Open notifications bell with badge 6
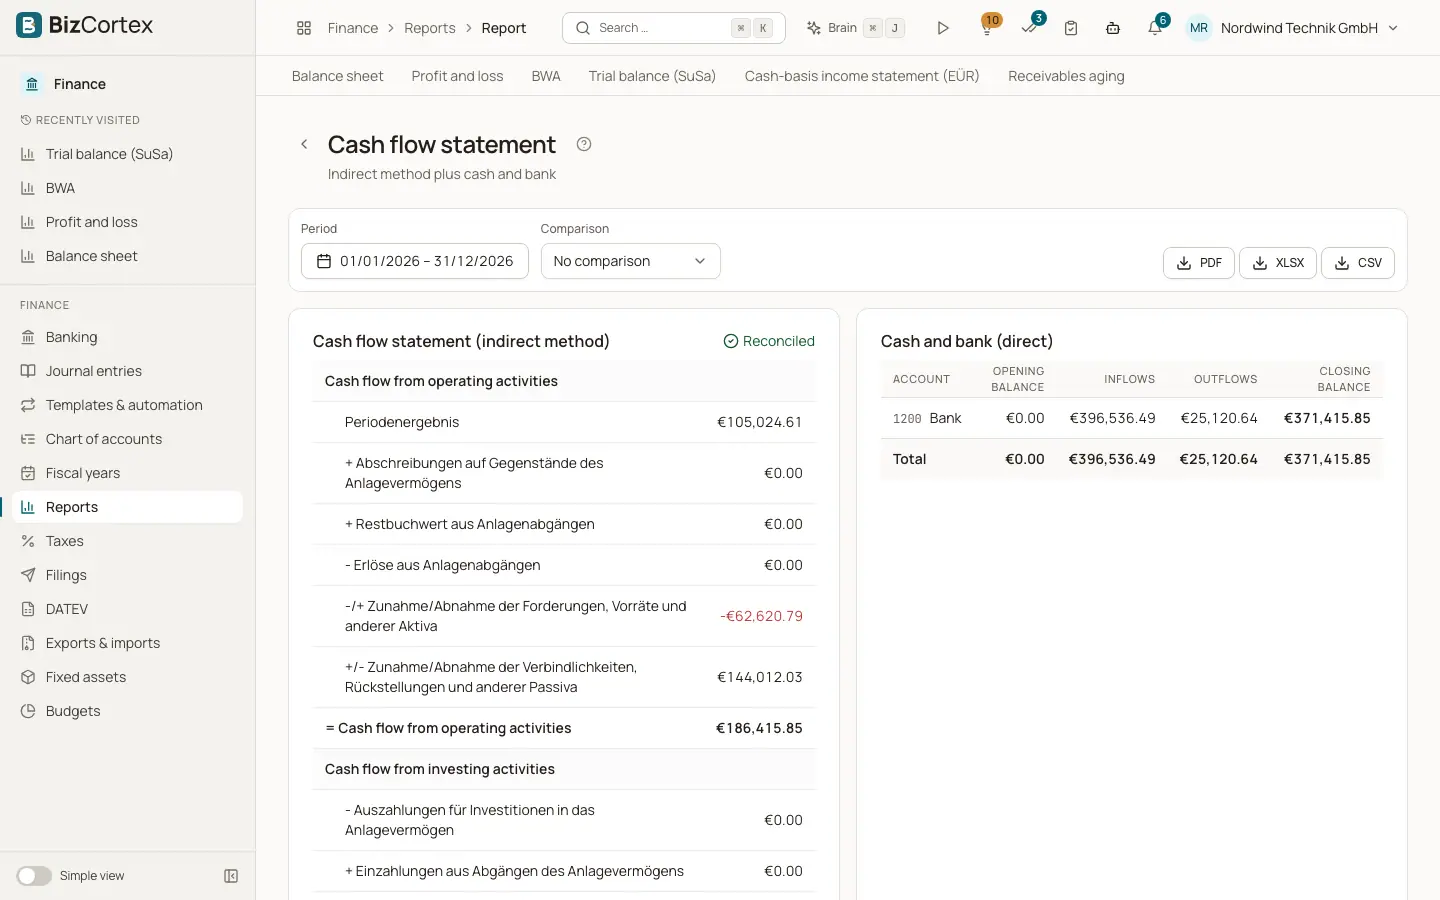The width and height of the screenshot is (1440, 900). [1155, 28]
